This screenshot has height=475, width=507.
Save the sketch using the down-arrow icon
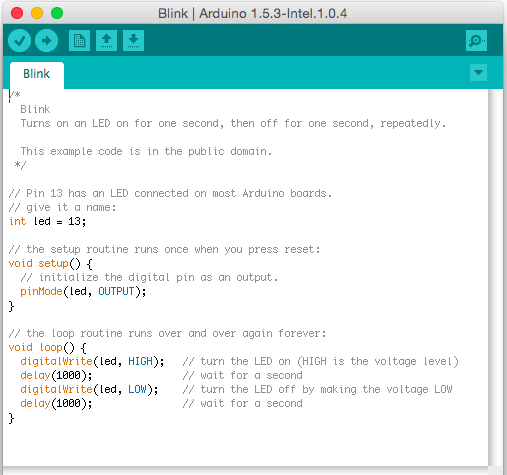pyautogui.click(x=133, y=41)
